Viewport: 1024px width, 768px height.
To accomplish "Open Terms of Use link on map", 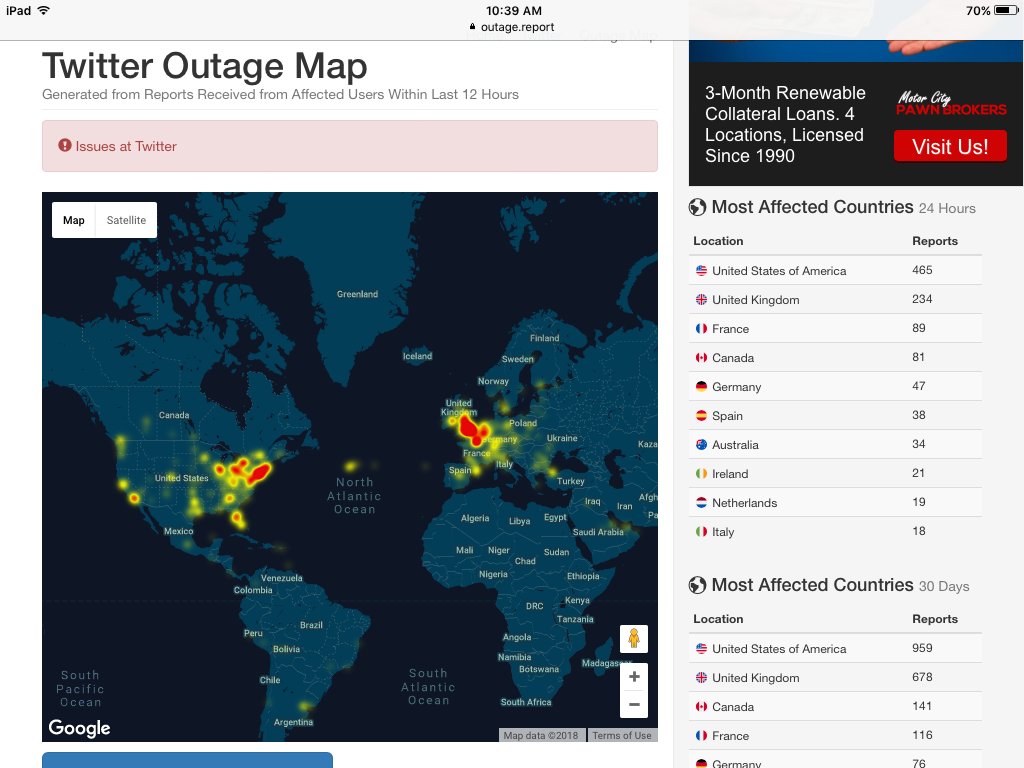I will coord(622,735).
